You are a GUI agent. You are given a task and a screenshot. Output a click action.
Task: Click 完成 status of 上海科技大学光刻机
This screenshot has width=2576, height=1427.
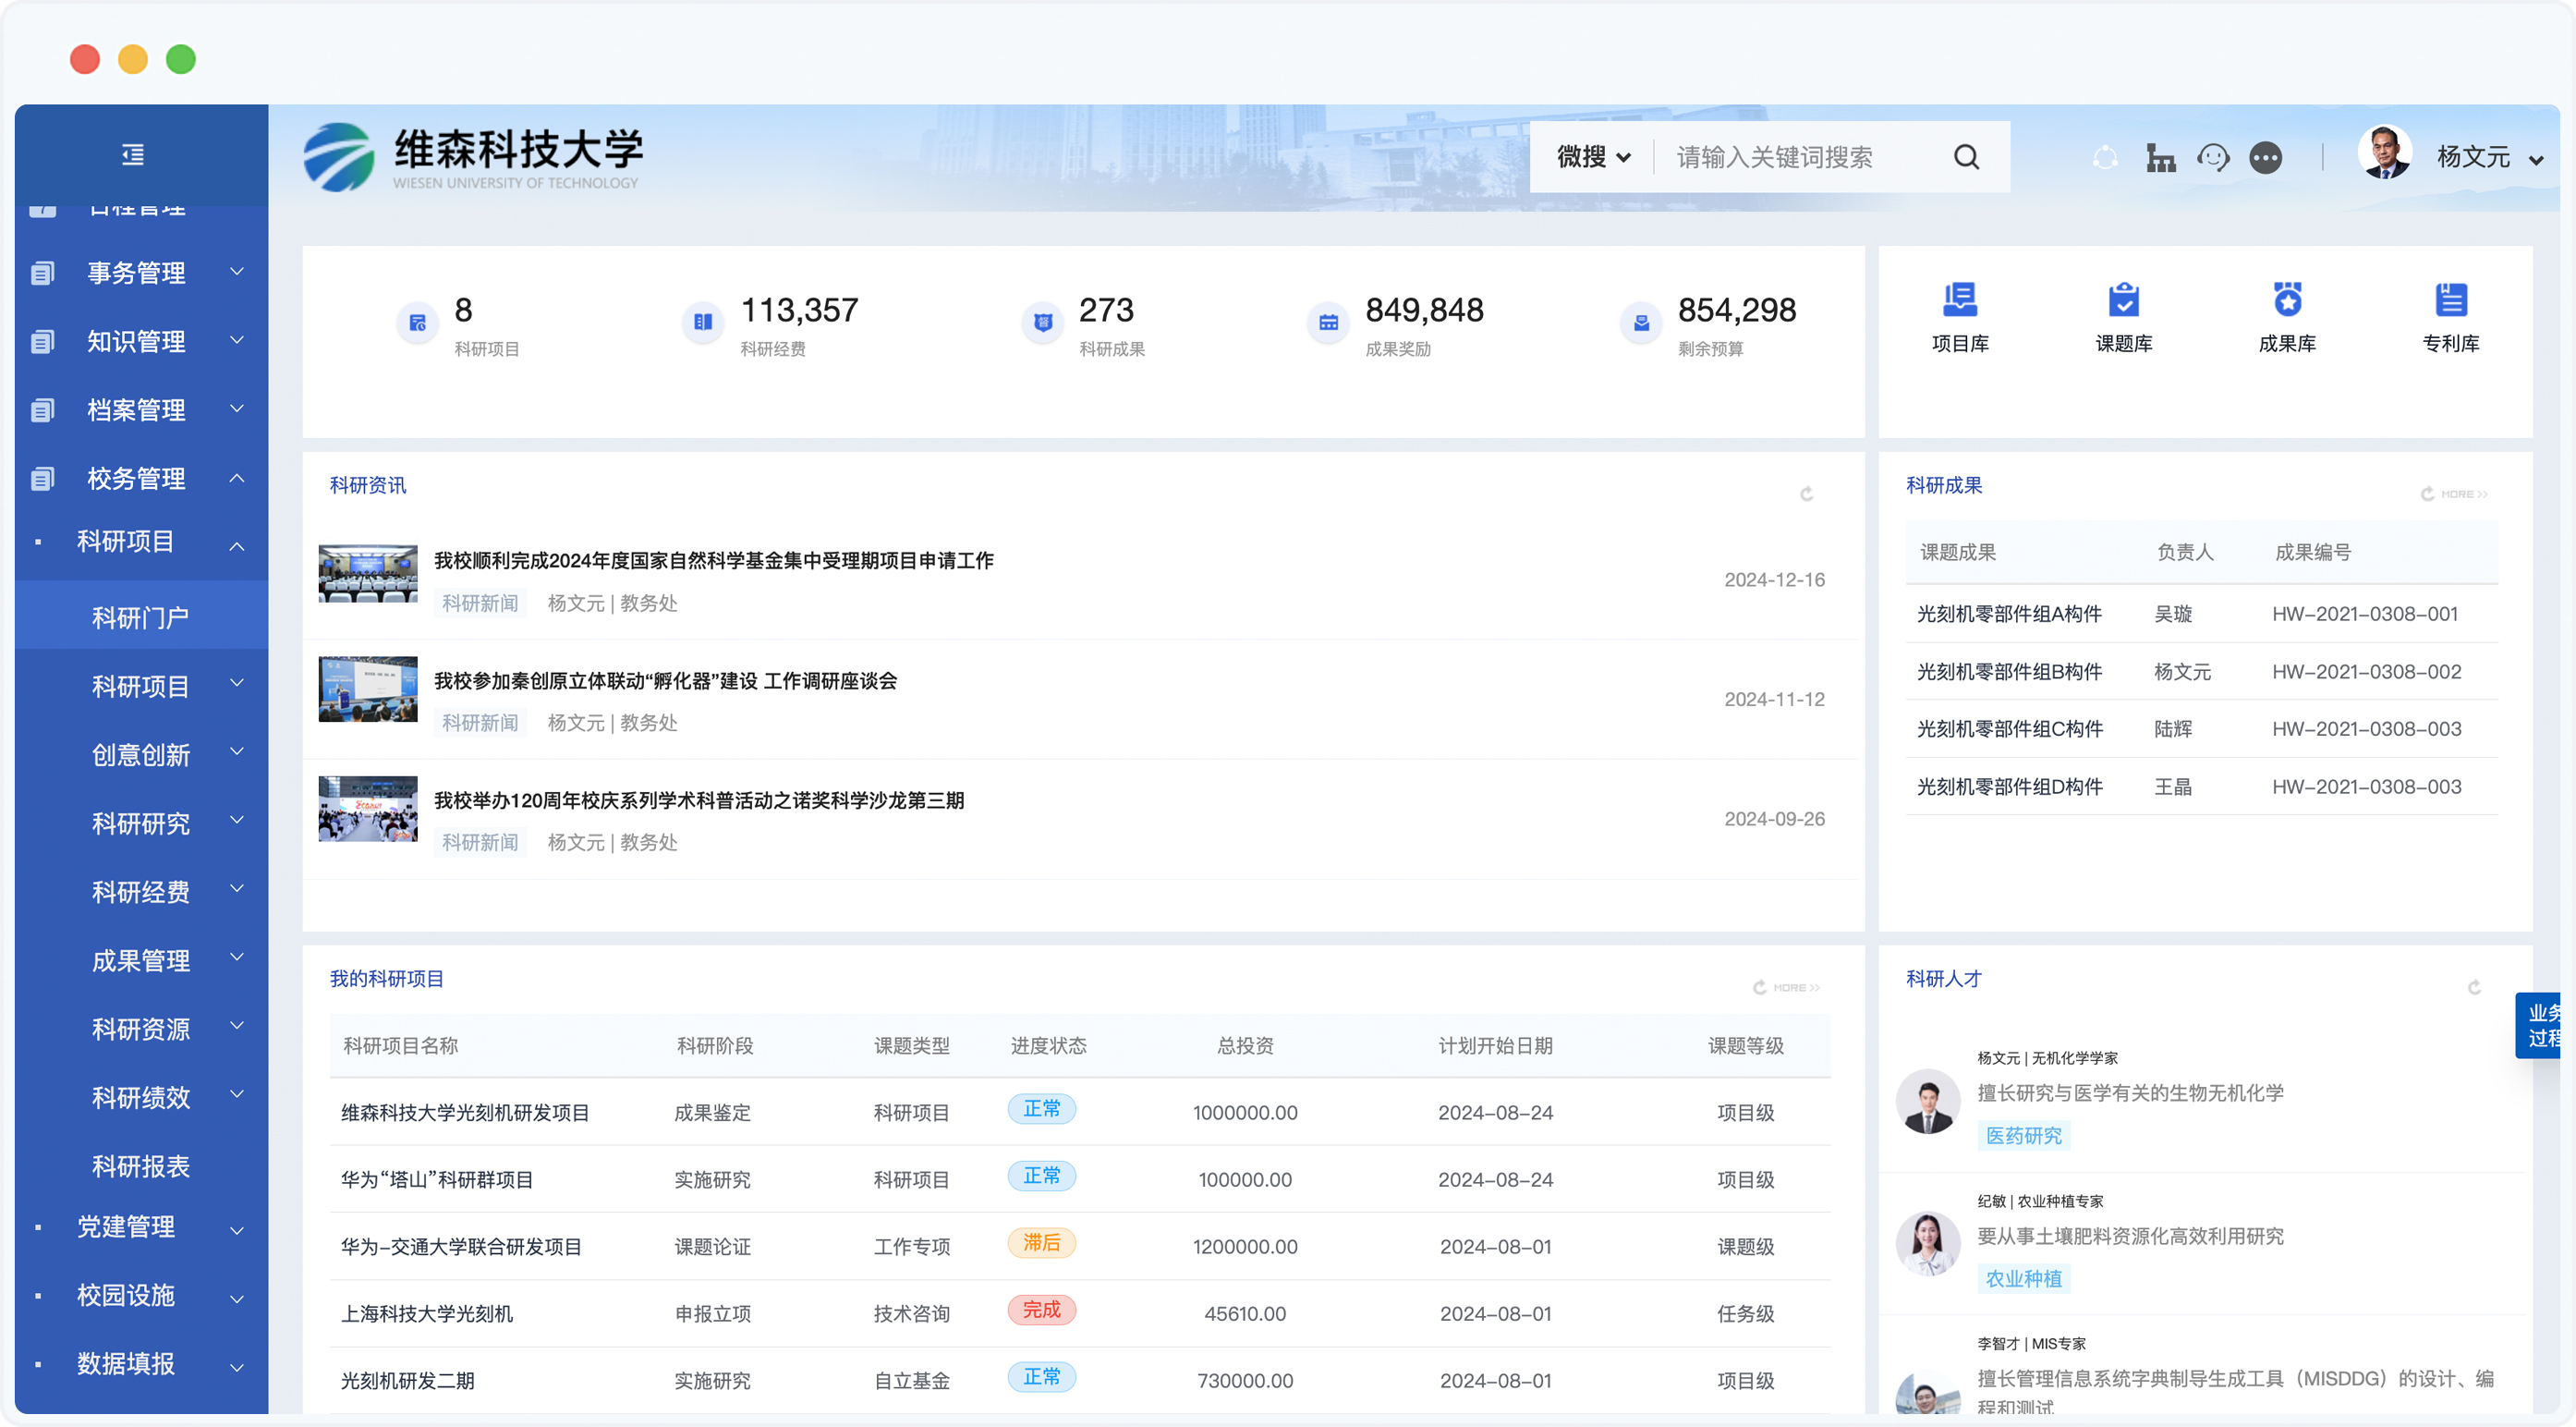coord(1041,1310)
